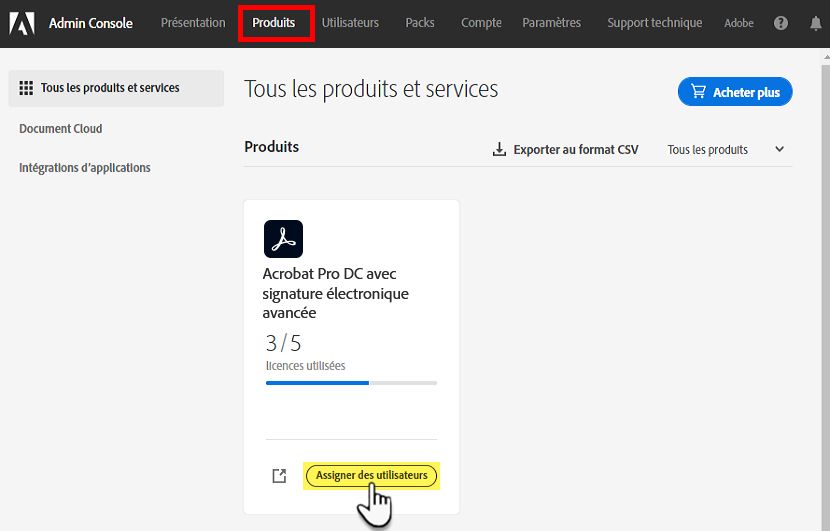
Task: Open the Utilisateurs tab
Action: pos(350,23)
